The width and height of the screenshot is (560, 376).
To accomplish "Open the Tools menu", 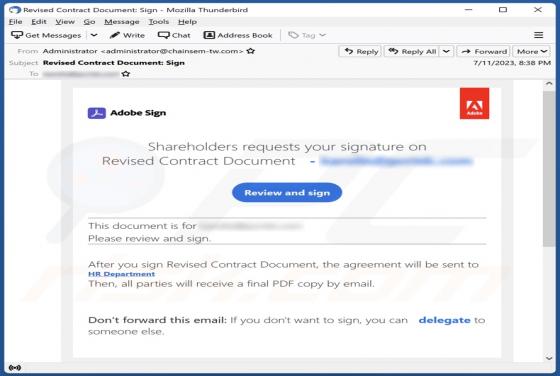I will [159, 22].
